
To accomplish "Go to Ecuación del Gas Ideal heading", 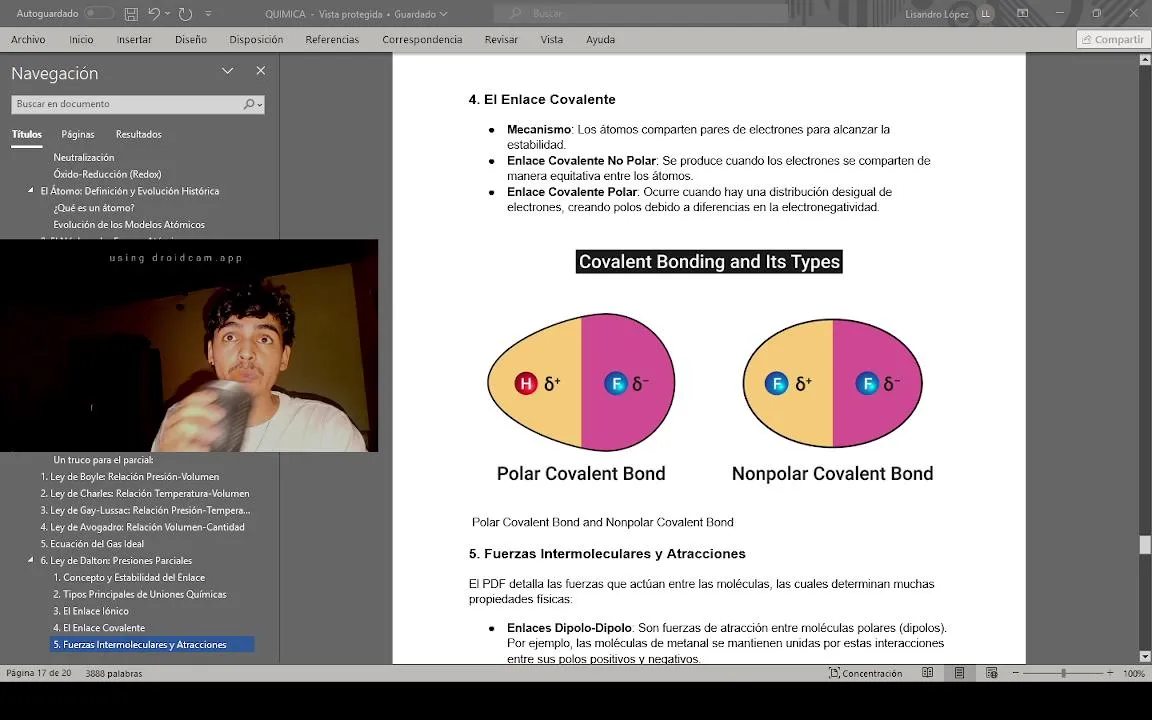I will tap(92, 544).
